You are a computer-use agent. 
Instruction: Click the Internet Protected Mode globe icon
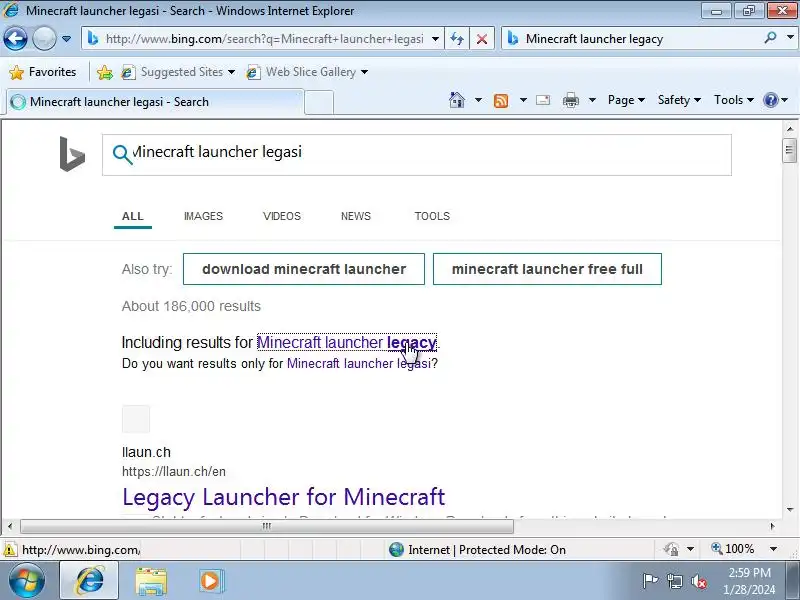(396, 549)
